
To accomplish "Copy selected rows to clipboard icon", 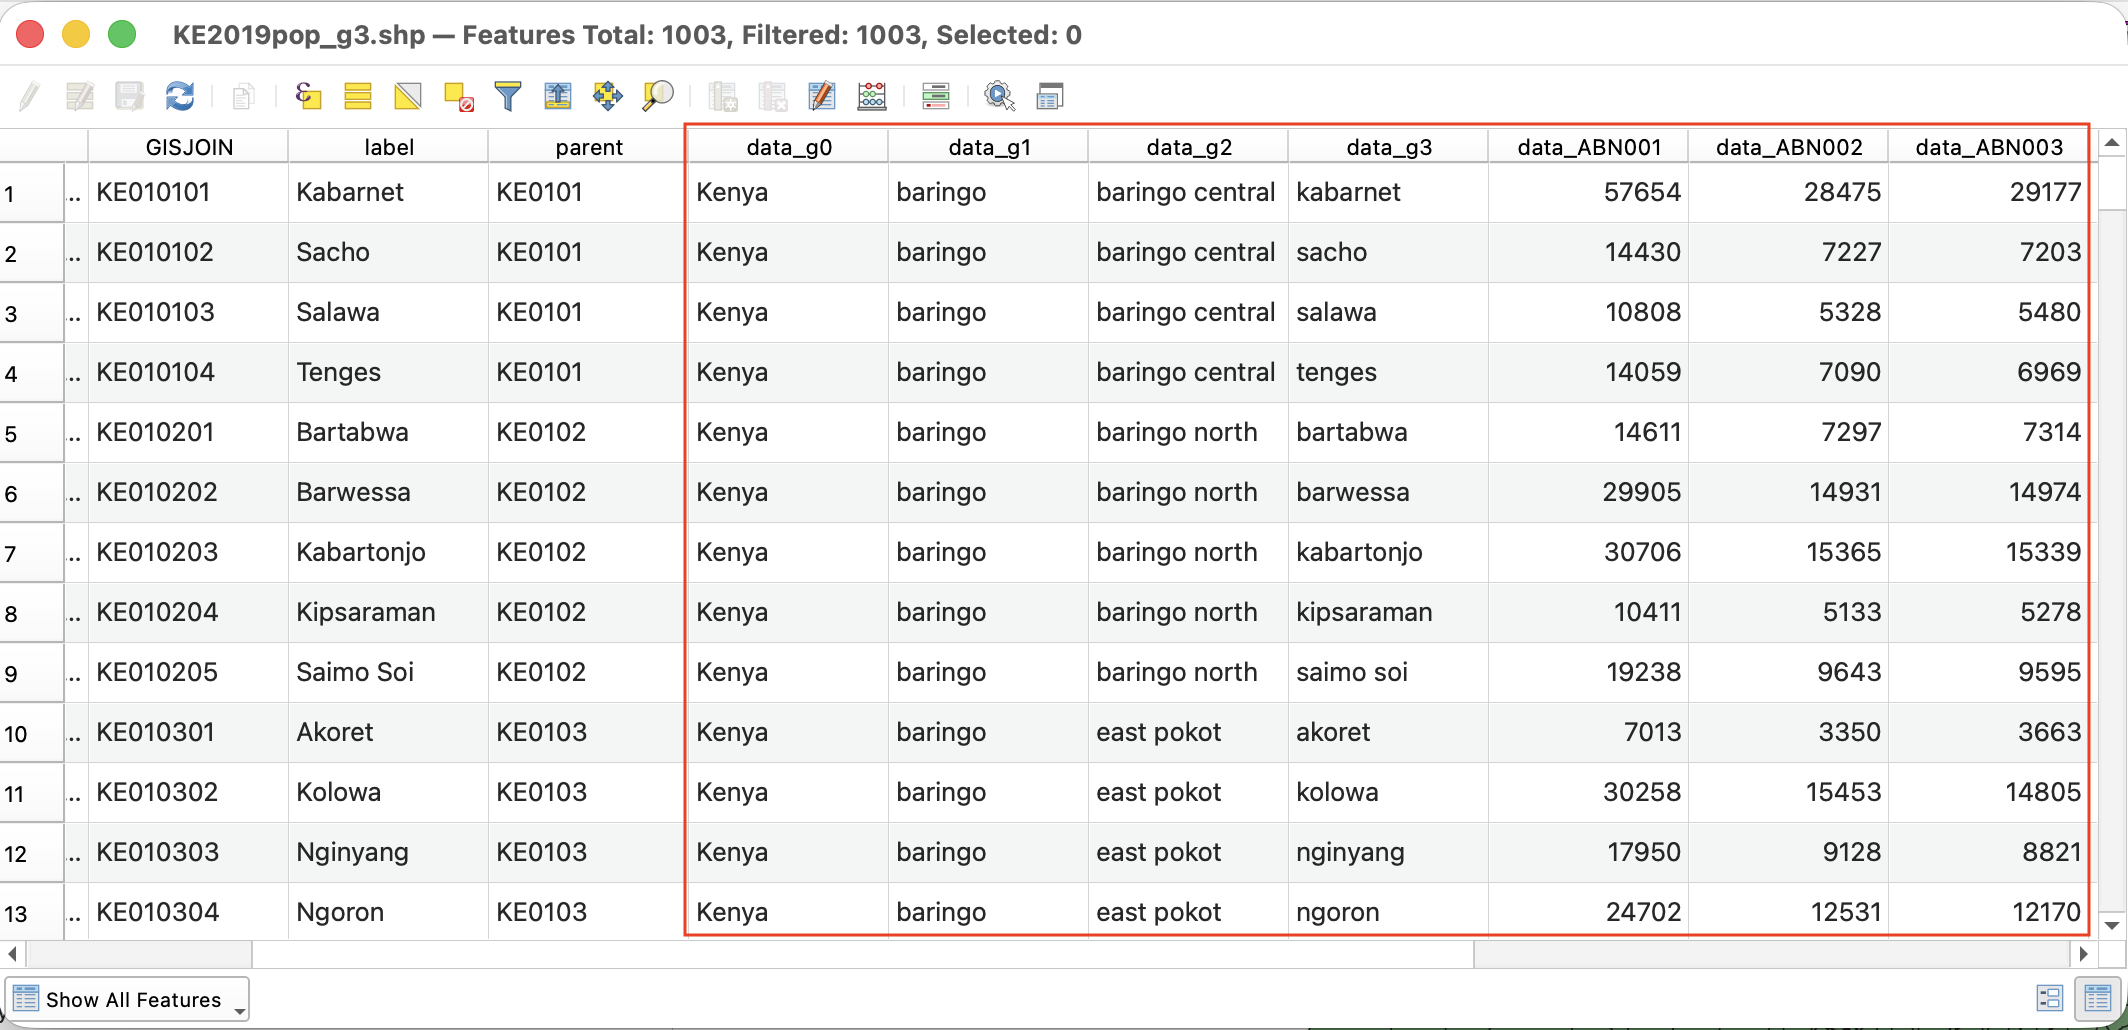I will click(243, 96).
